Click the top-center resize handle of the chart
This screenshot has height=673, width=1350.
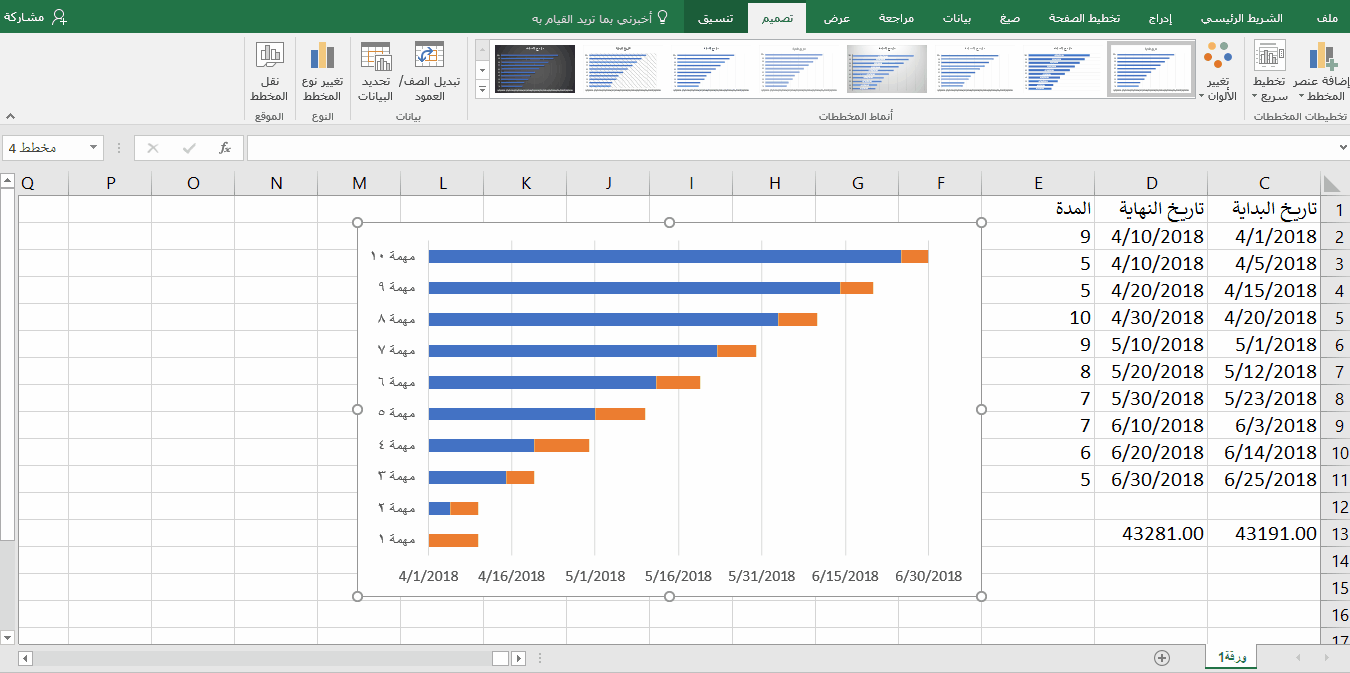click(669, 222)
